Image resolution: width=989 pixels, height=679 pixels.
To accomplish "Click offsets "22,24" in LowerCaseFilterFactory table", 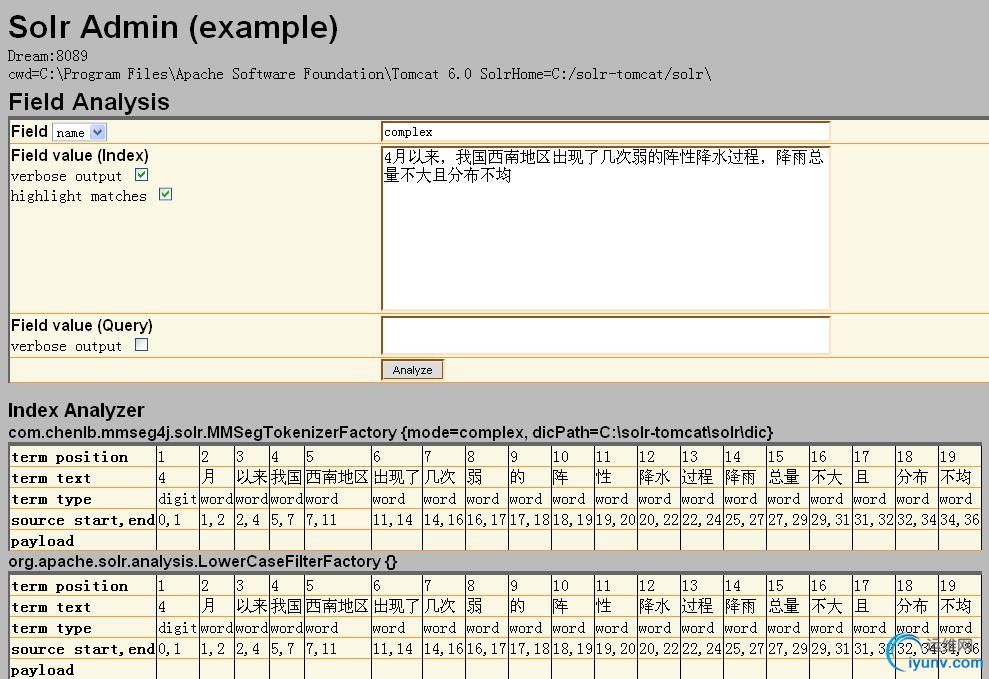I will tap(701, 649).
